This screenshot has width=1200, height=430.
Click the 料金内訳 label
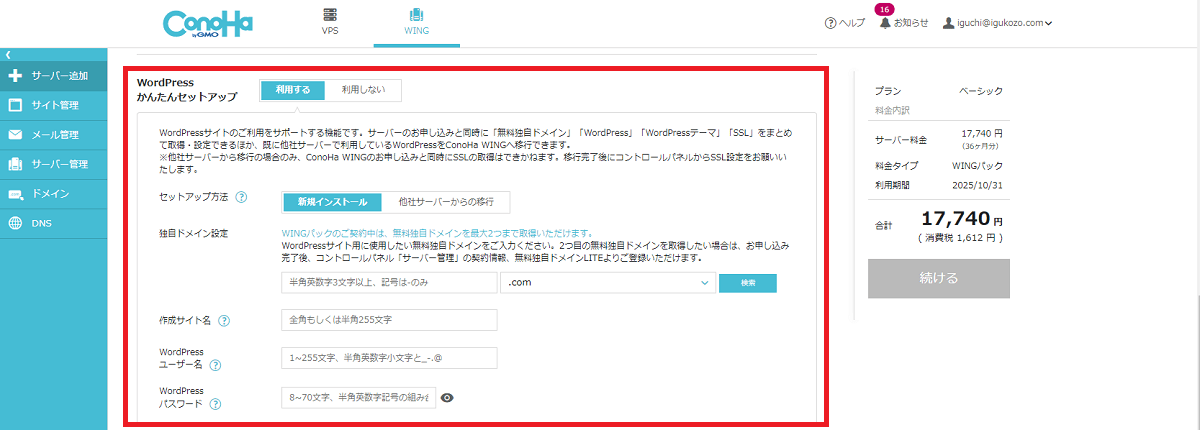tap(892, 110)
